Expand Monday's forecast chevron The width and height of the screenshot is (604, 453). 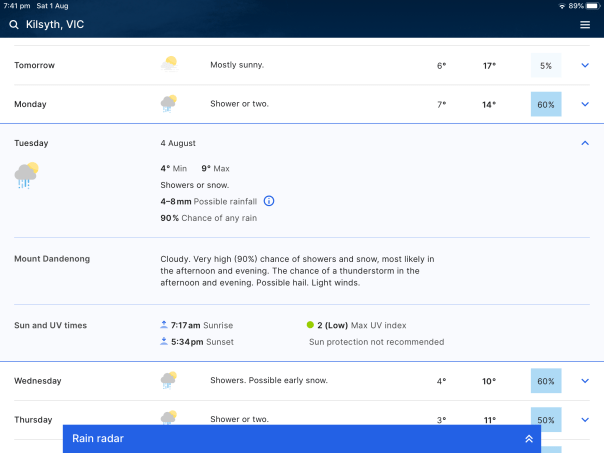point(585,104)
